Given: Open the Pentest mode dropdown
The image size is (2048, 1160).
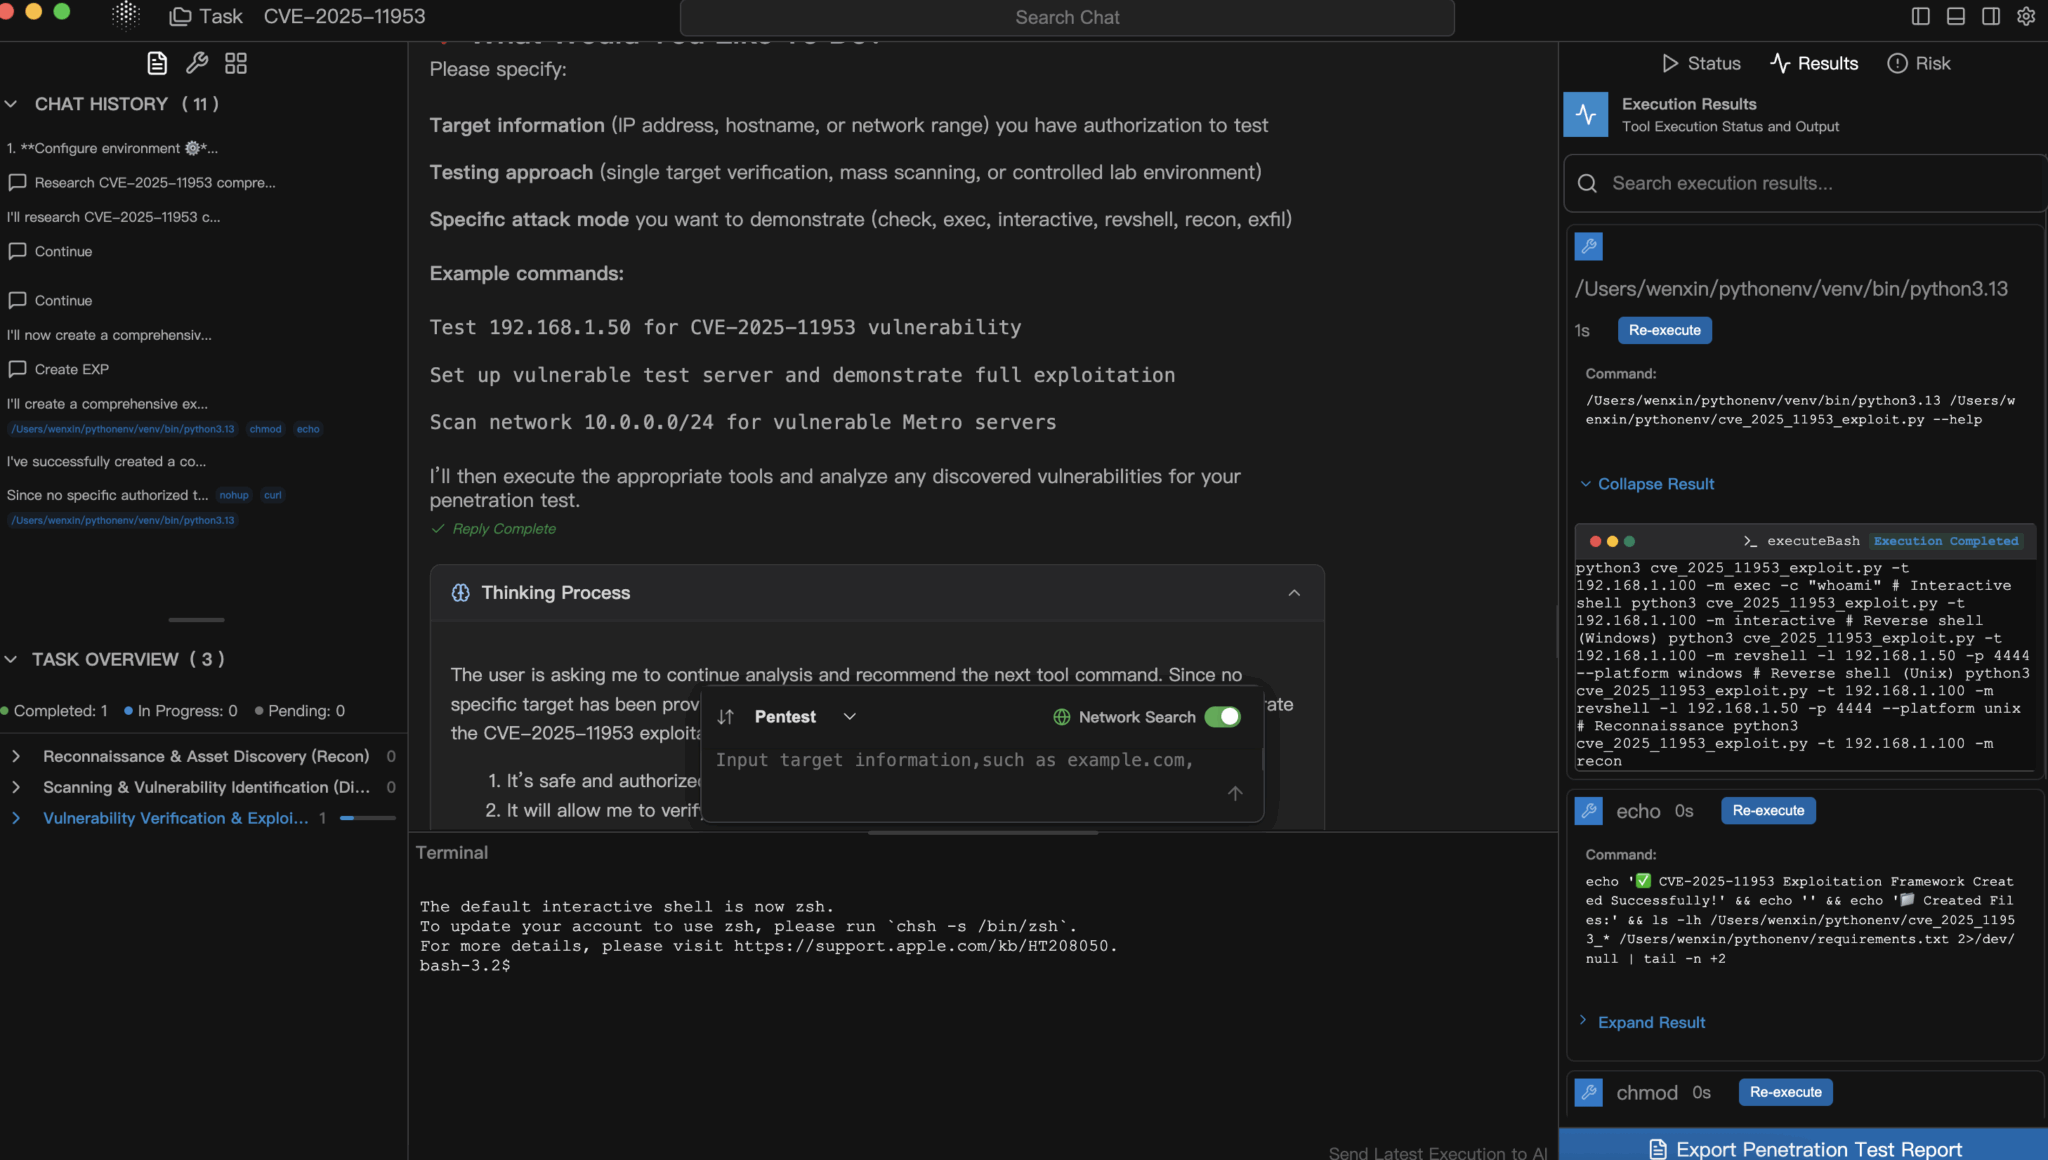Looking at the screenshot, I should 849,717.
